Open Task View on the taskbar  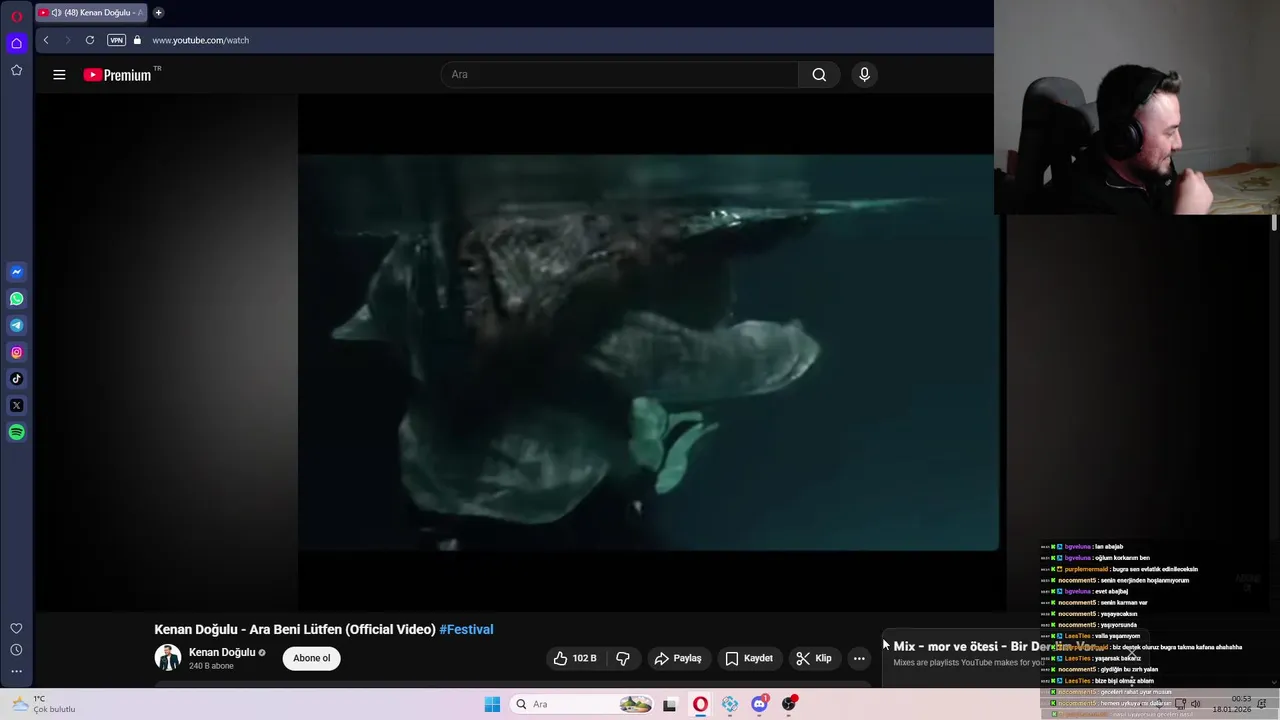670,704
